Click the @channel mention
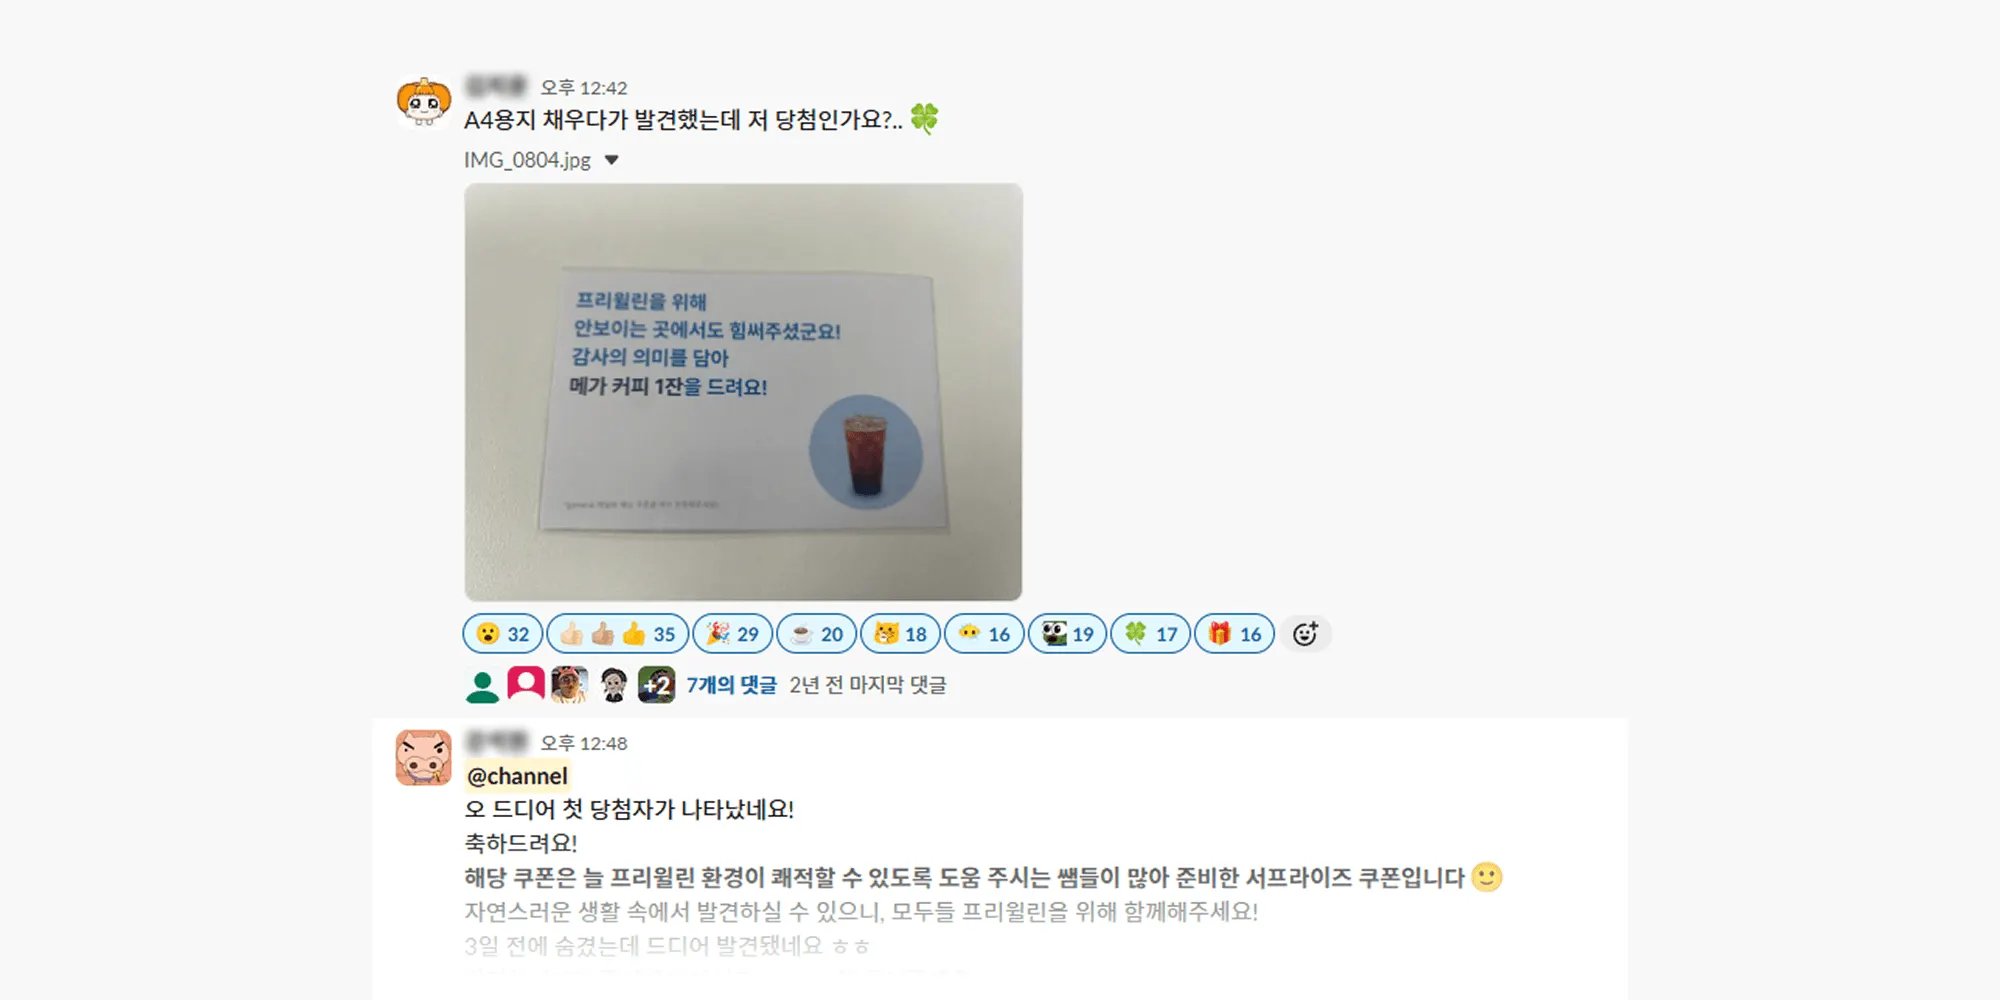Image resolution: width=2000 pixels, height=1000 pixels. [x=517, y=776]
